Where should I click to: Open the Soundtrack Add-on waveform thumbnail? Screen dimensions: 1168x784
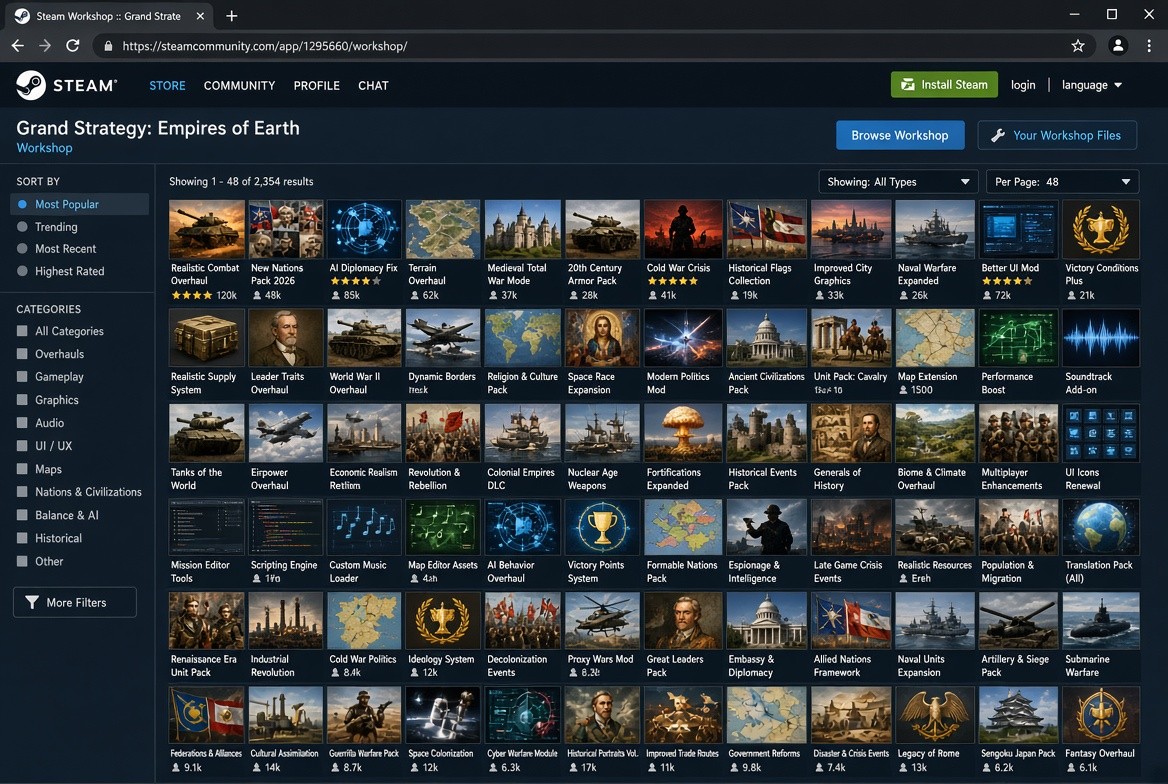pos(1101,338)
